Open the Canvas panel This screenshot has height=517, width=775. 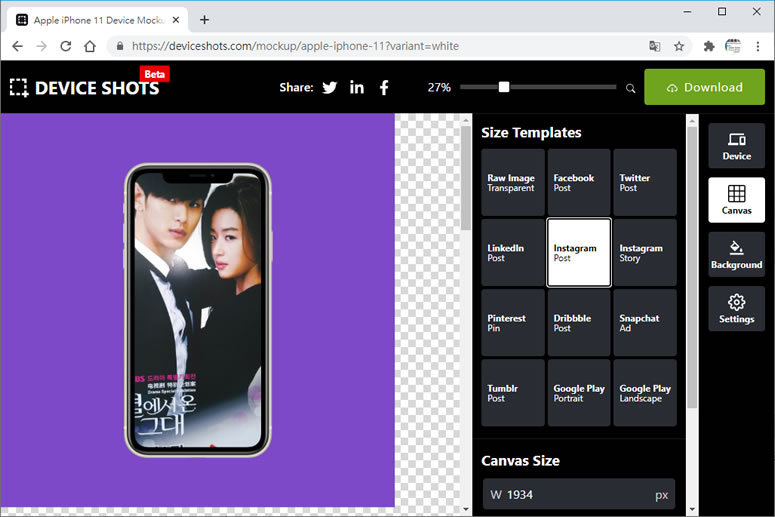[x=736, y=200]
